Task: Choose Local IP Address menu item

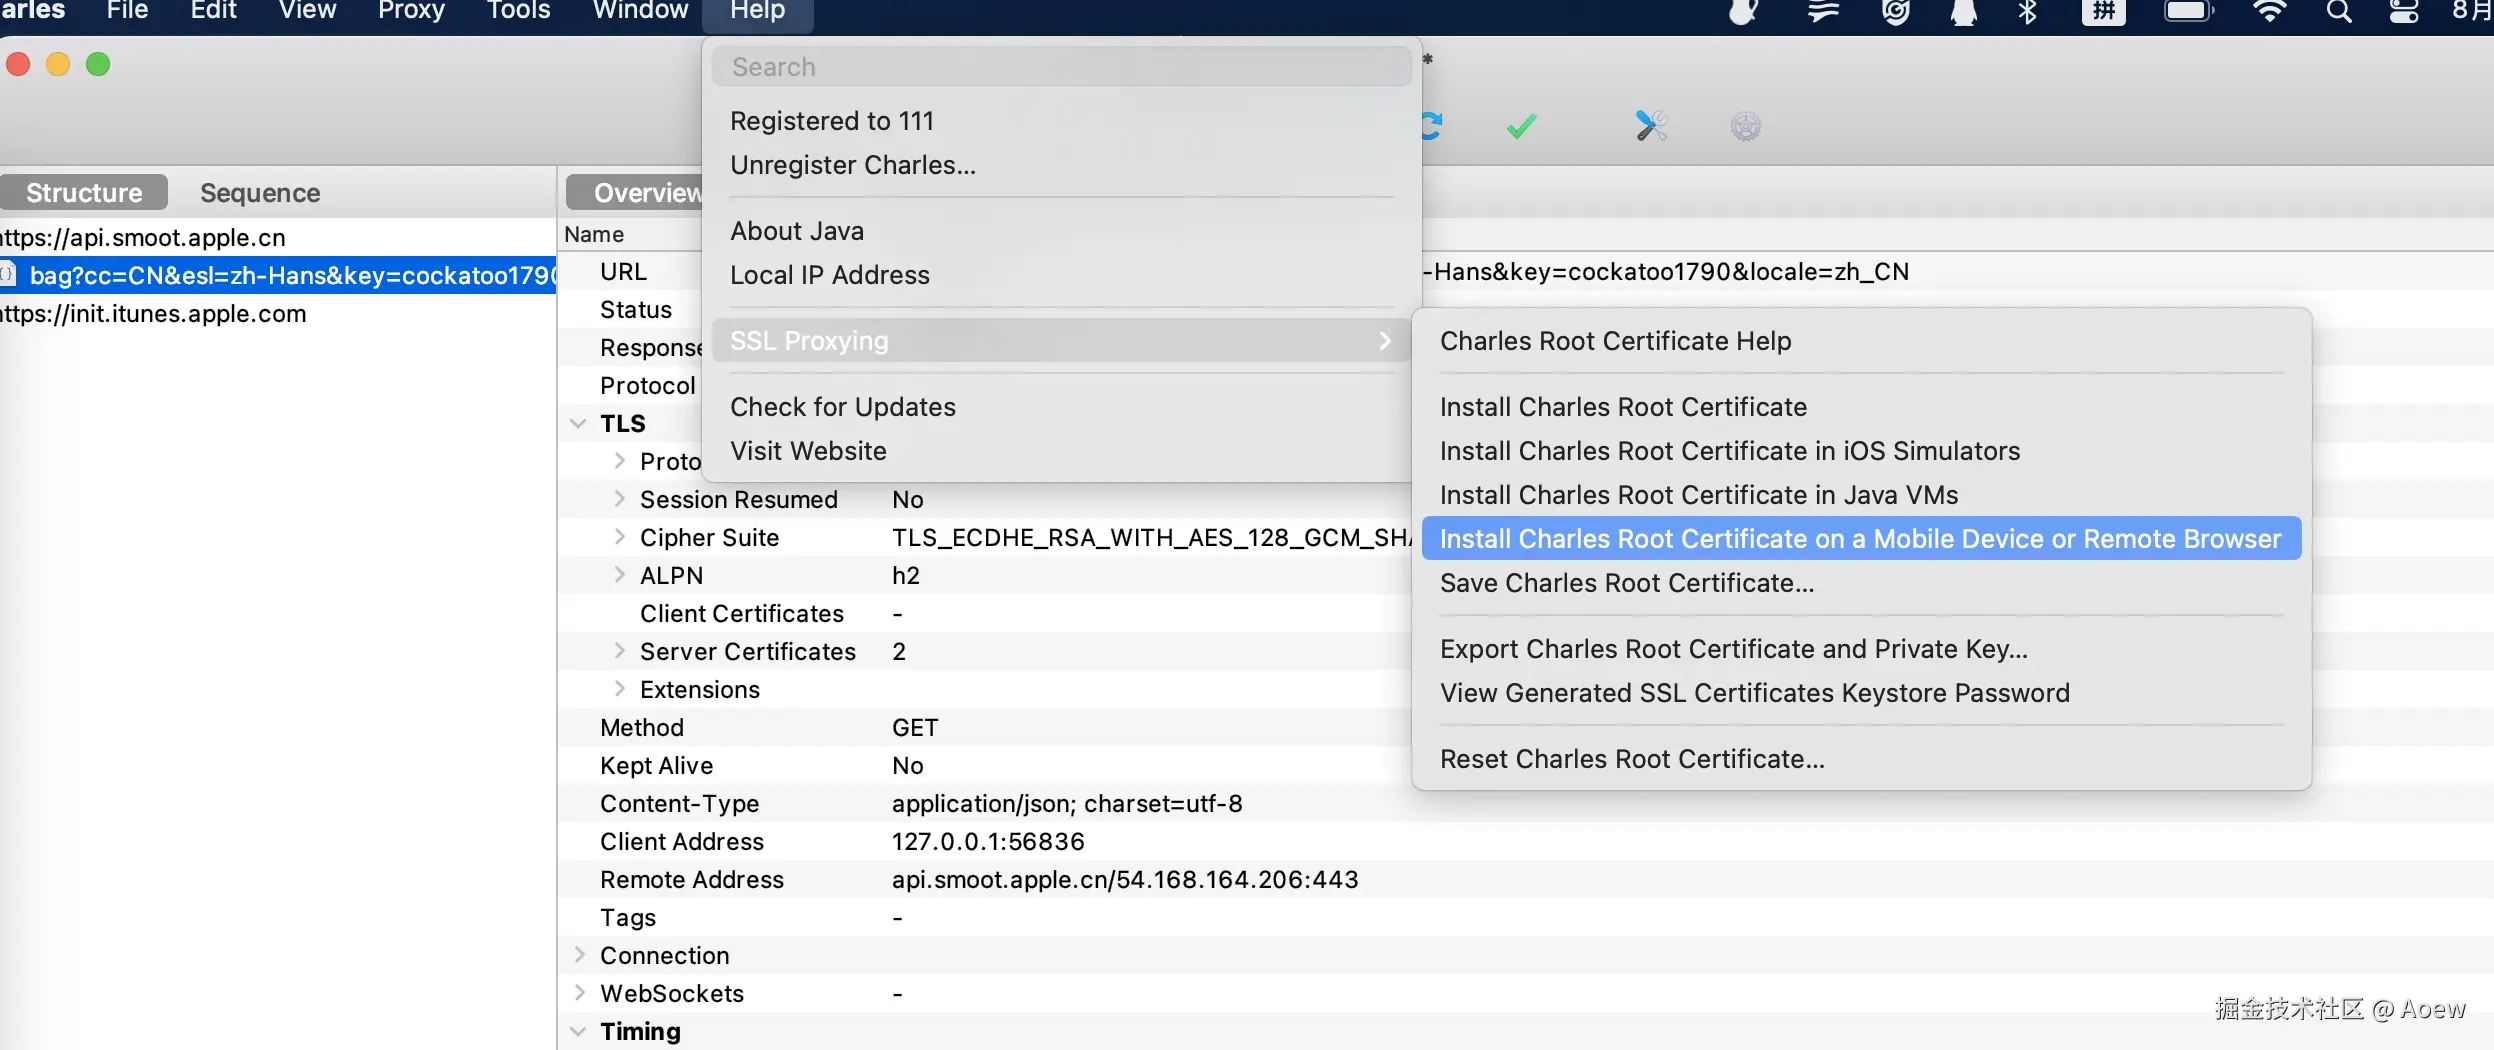Action: (x=1061, y=275)
